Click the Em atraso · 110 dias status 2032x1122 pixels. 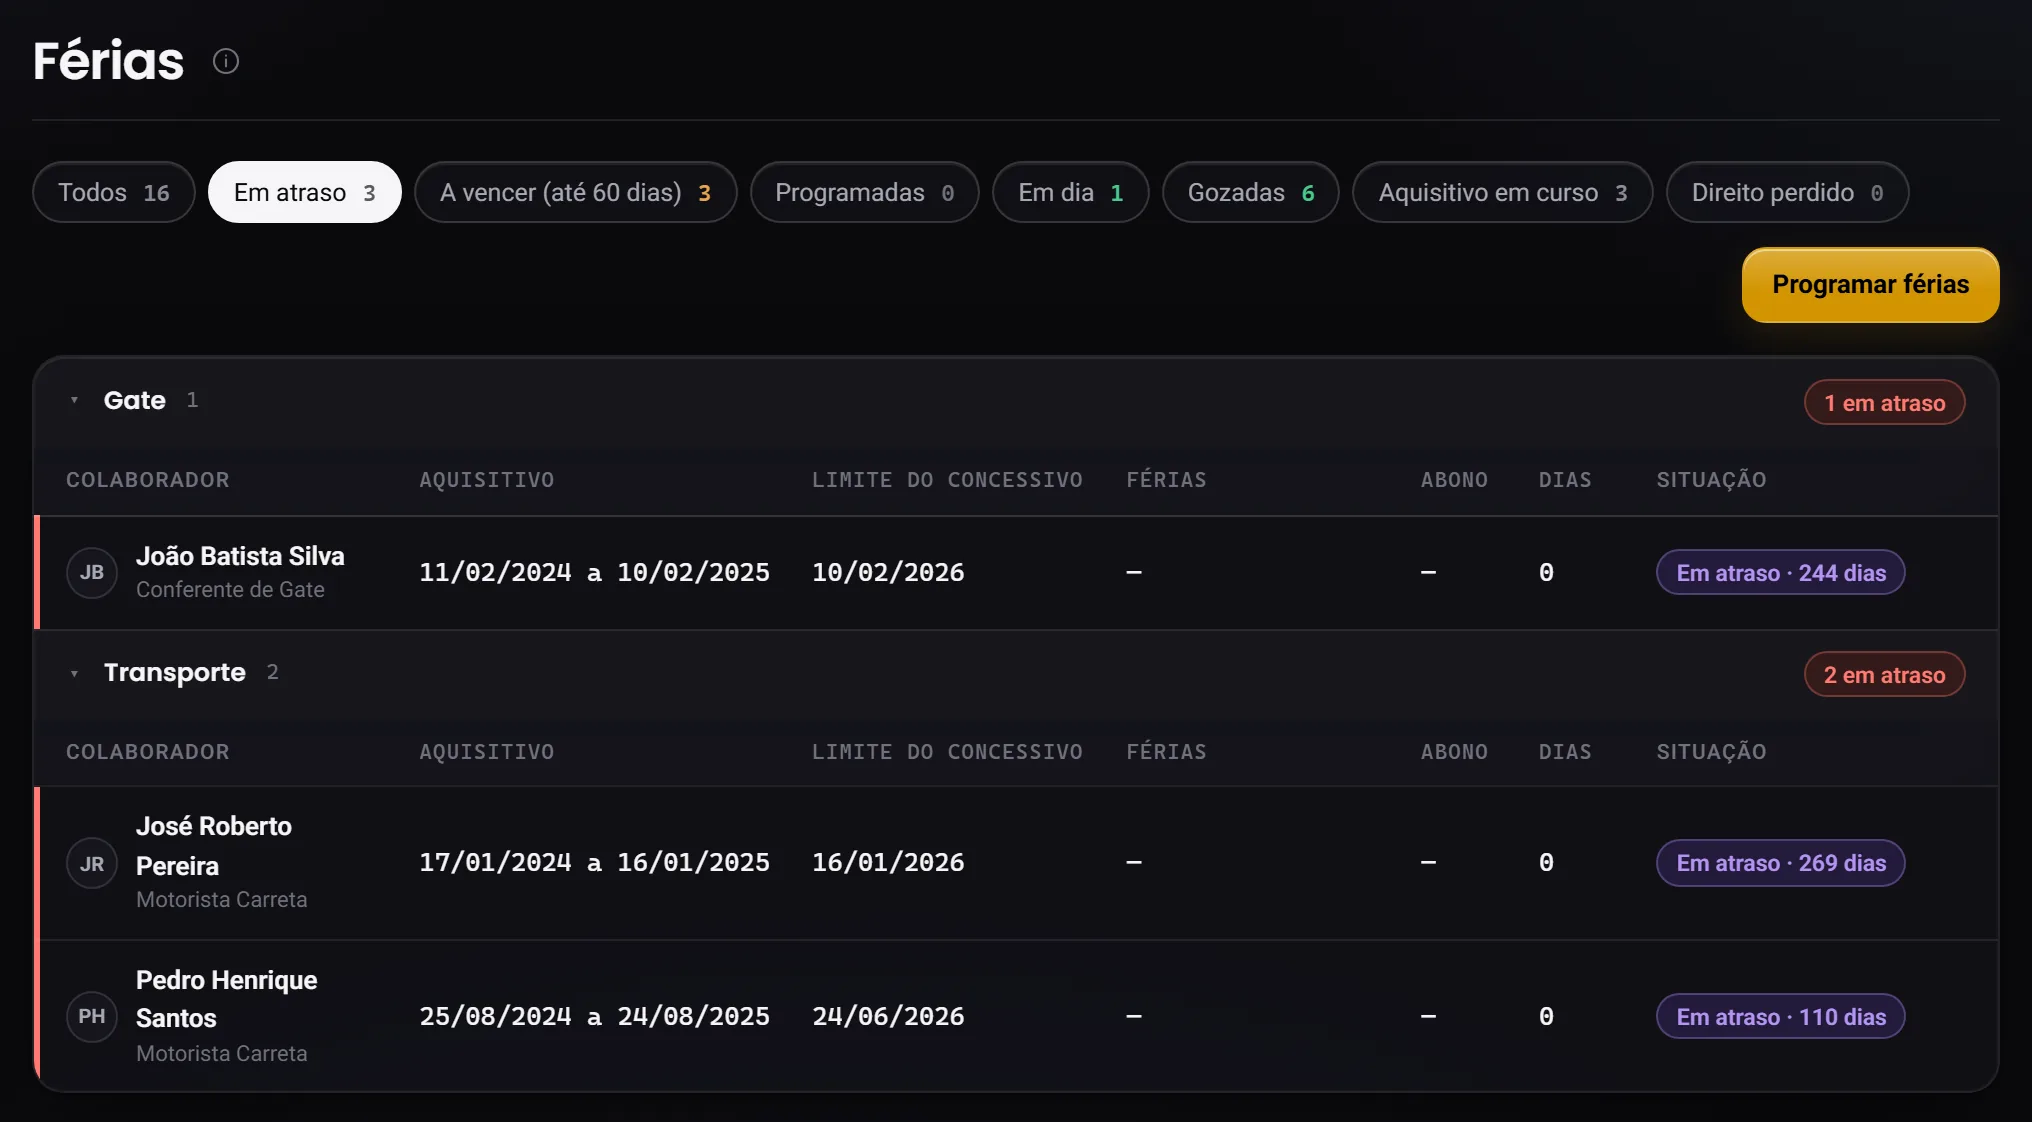[1781, 1017]
